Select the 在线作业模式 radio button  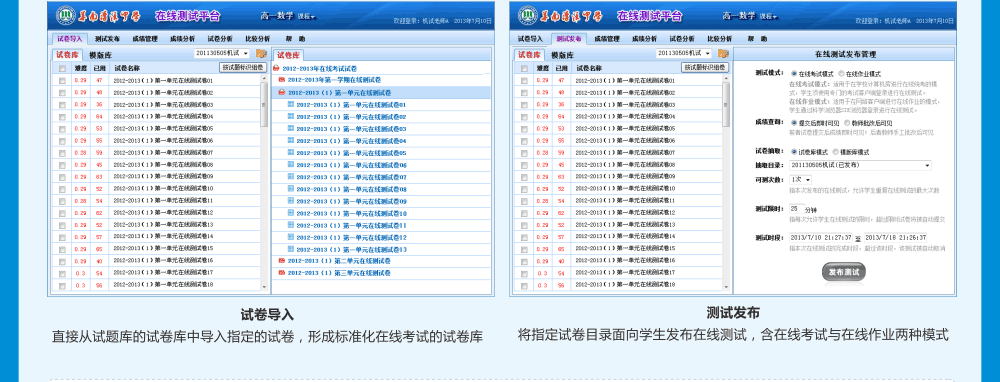coord(841,73)
